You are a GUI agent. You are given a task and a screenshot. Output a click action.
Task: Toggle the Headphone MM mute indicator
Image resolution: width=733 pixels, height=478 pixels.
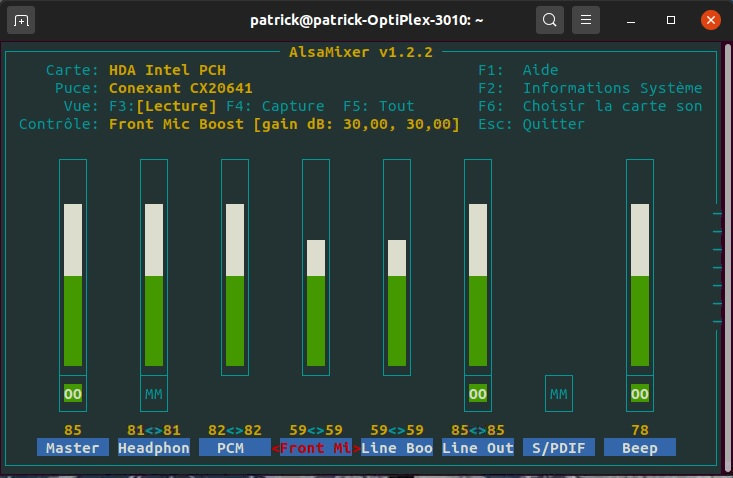pos(154,394)
